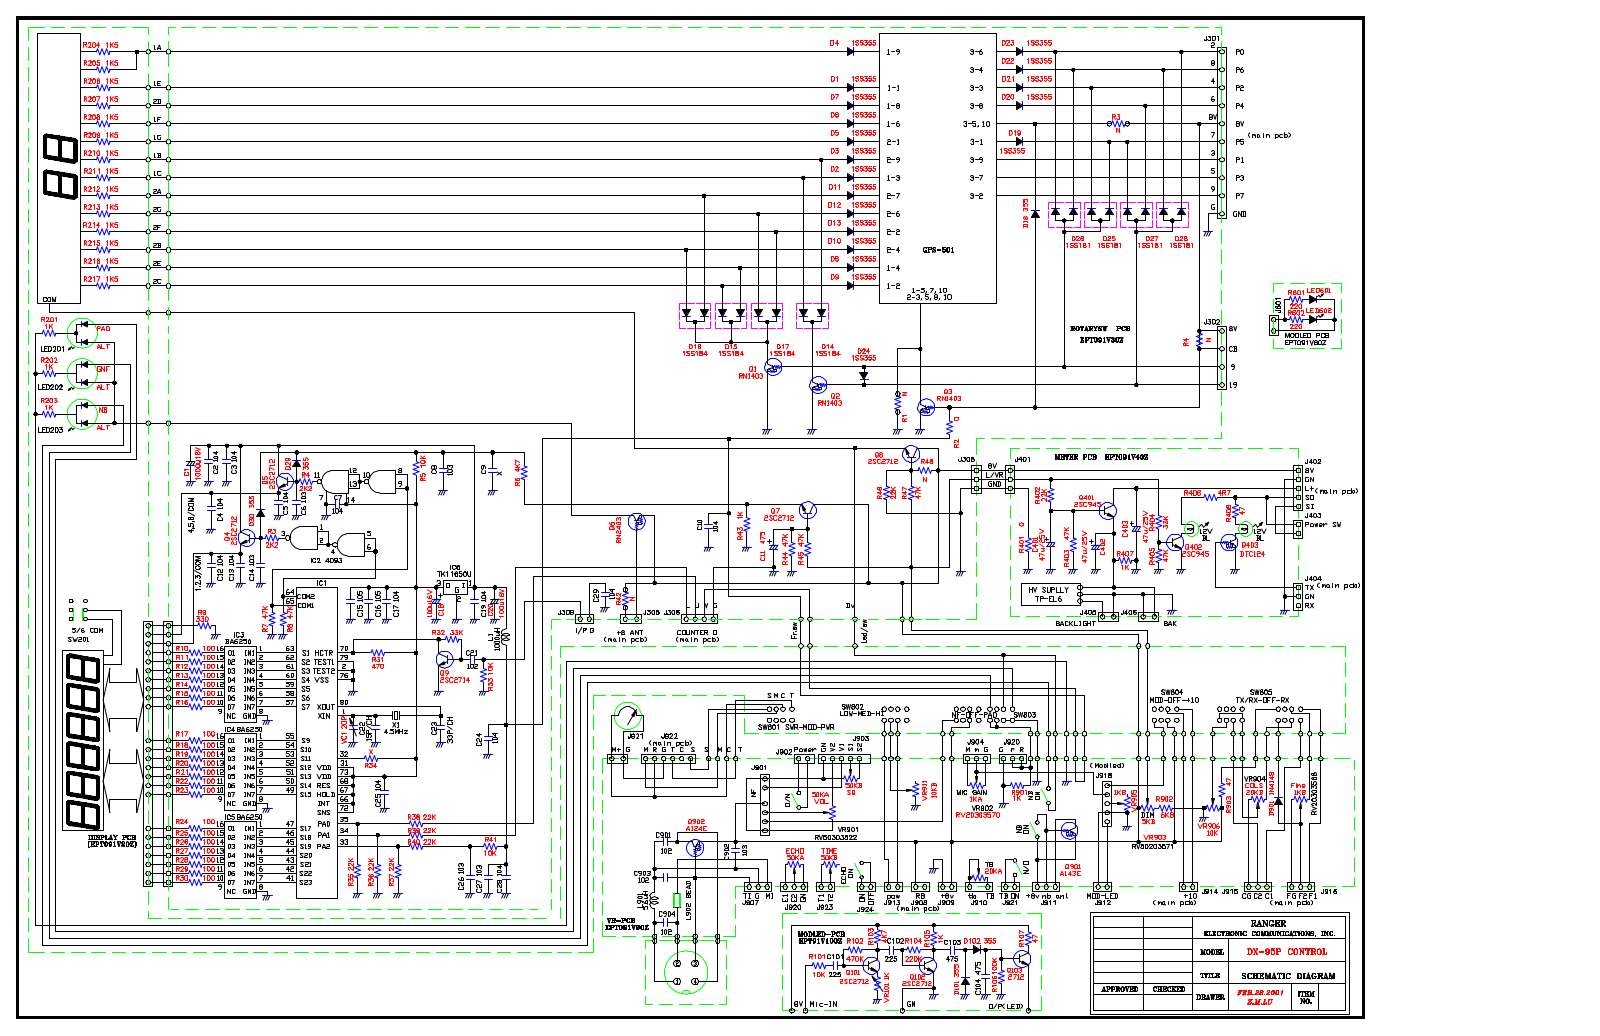
Task: Click the LED201 symbol marked PAD
Action: tap(81, 333)
